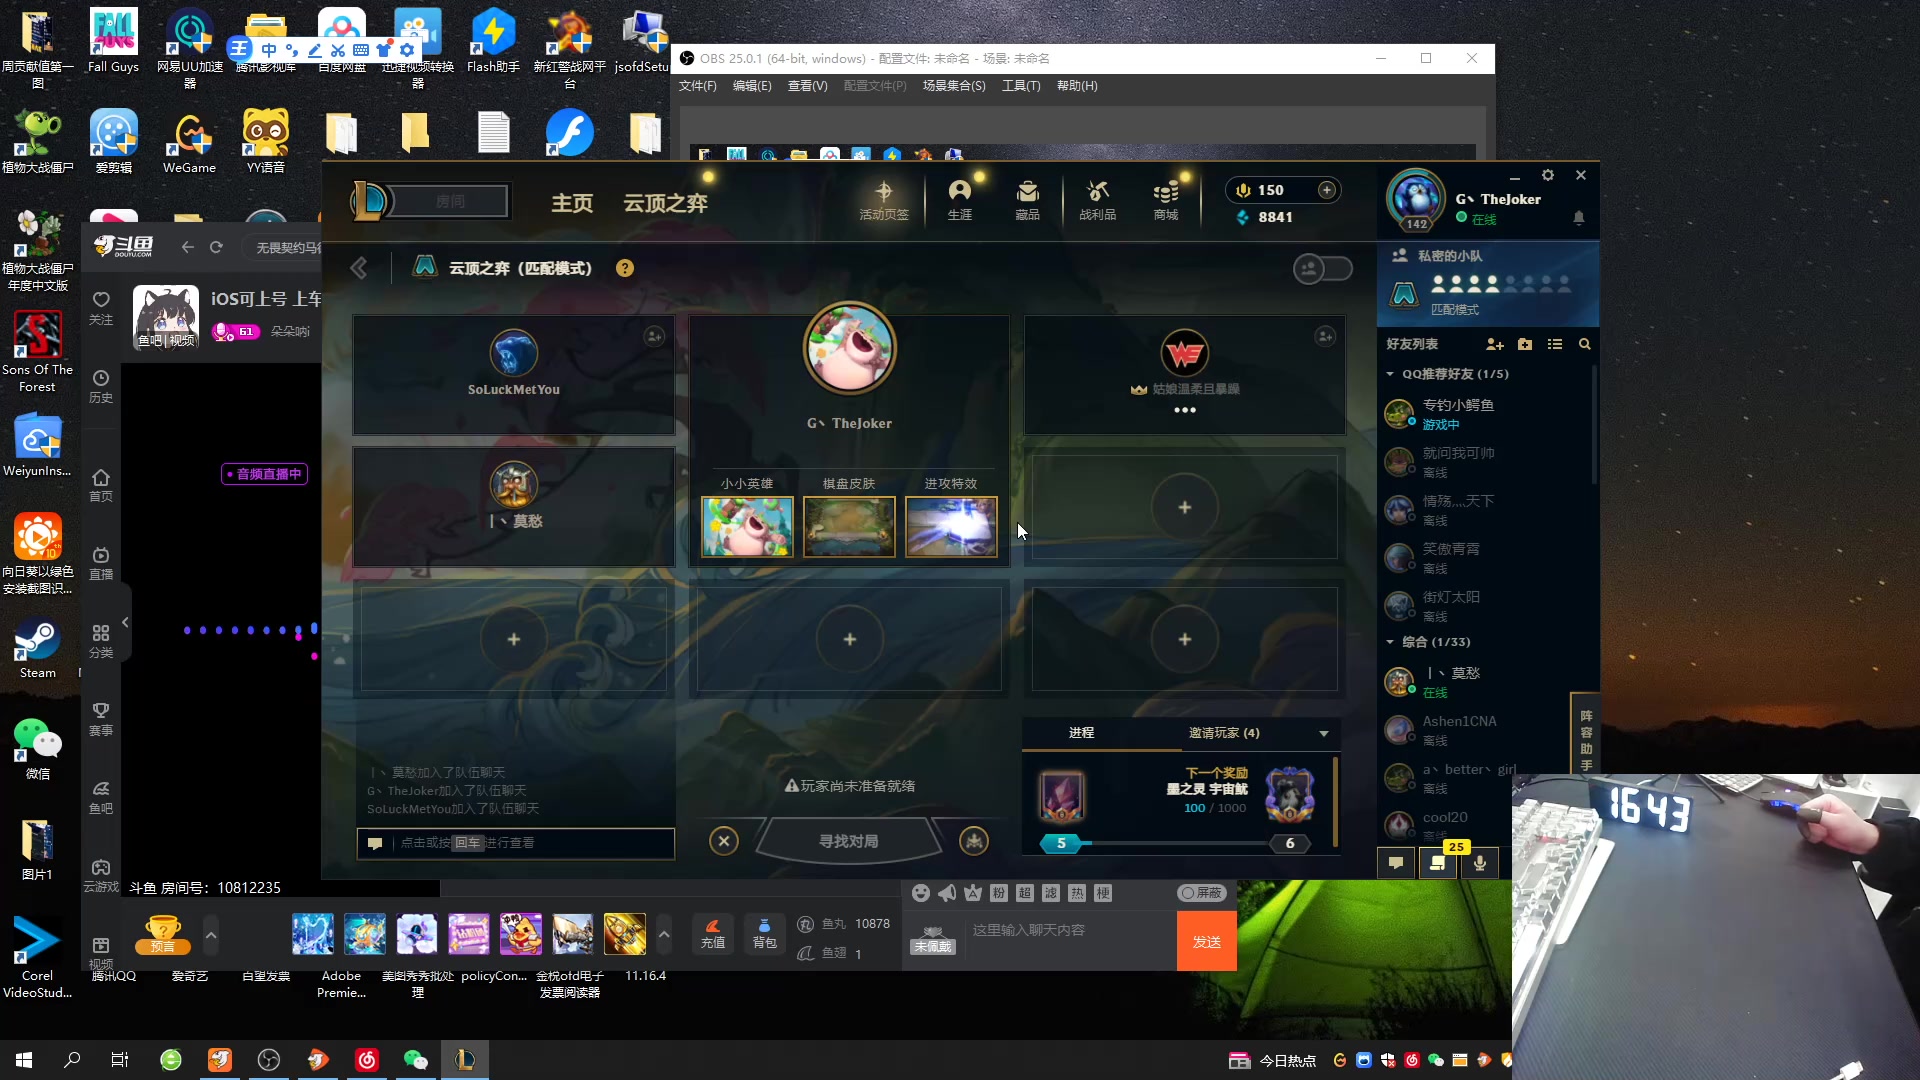This screenshot has height=1080, width=1920.
Task: Select the 棋盘皮肤 arena skin thumbnail
Action: click(x=849, y=526)
